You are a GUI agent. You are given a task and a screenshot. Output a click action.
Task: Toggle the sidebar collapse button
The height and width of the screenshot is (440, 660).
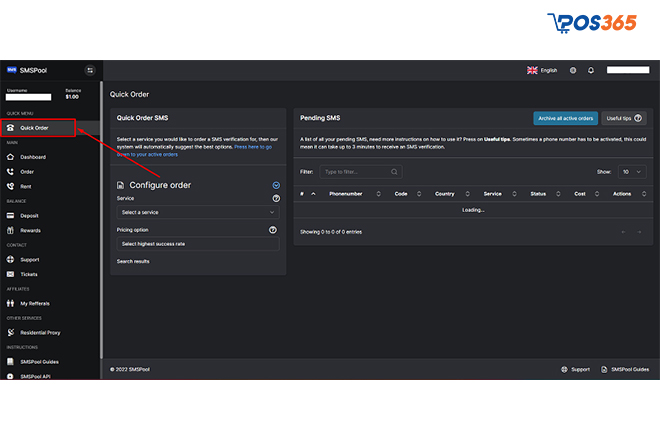(89, 70)
